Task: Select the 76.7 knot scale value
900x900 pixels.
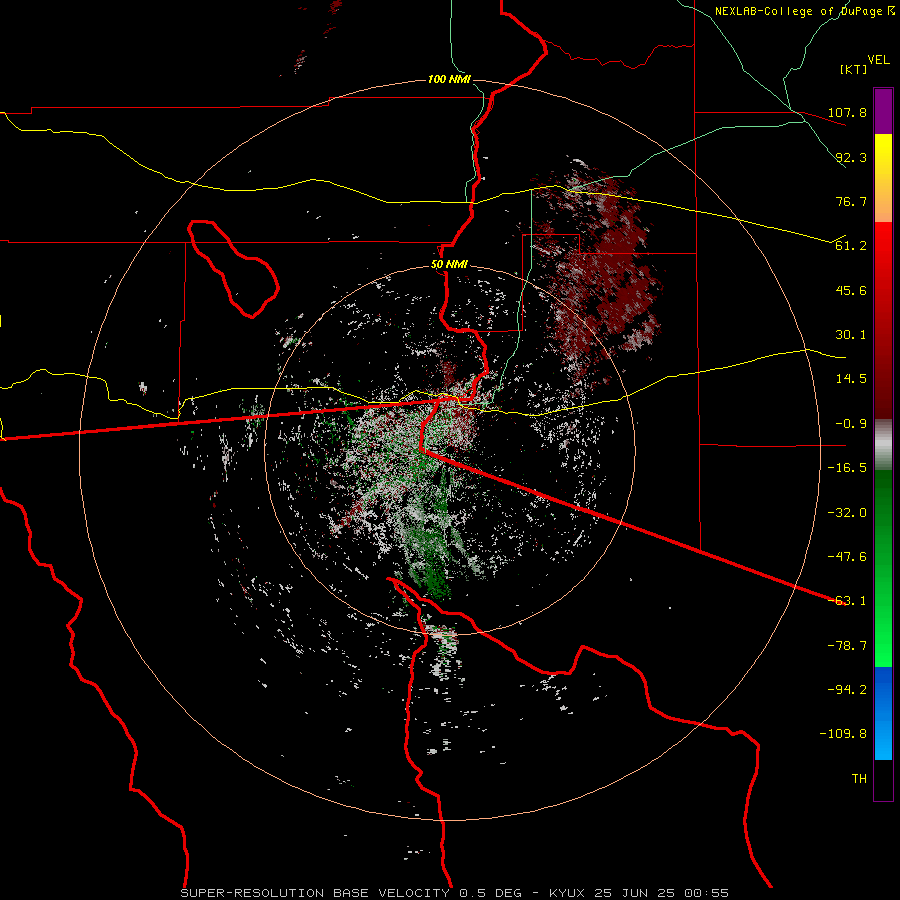Action: (851, 201)
